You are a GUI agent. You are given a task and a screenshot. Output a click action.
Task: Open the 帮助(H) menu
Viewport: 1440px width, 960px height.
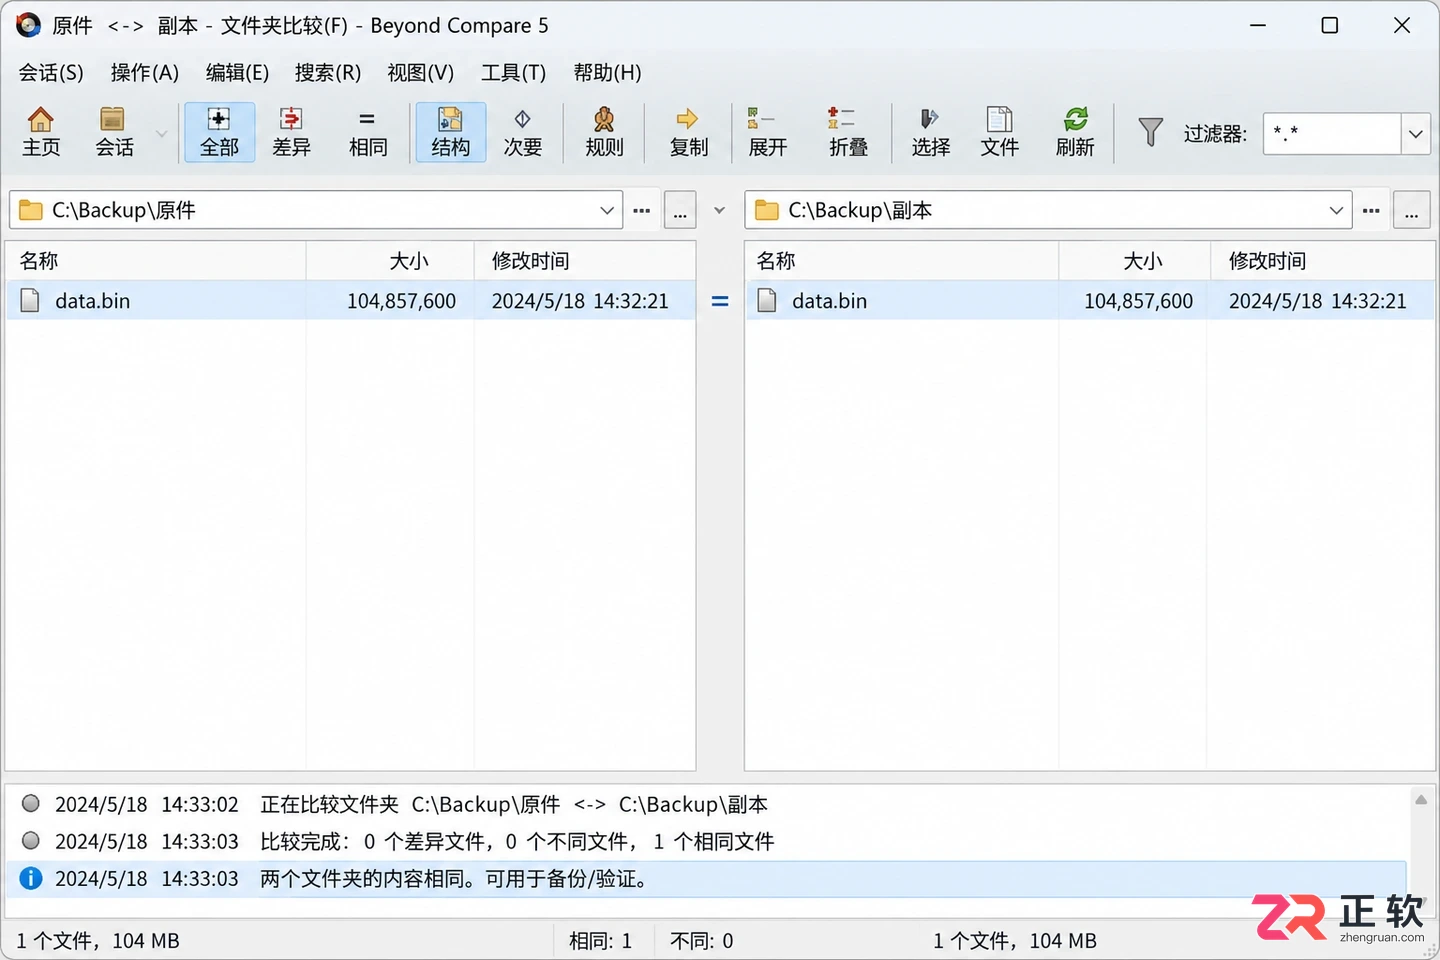coord(607,72)
